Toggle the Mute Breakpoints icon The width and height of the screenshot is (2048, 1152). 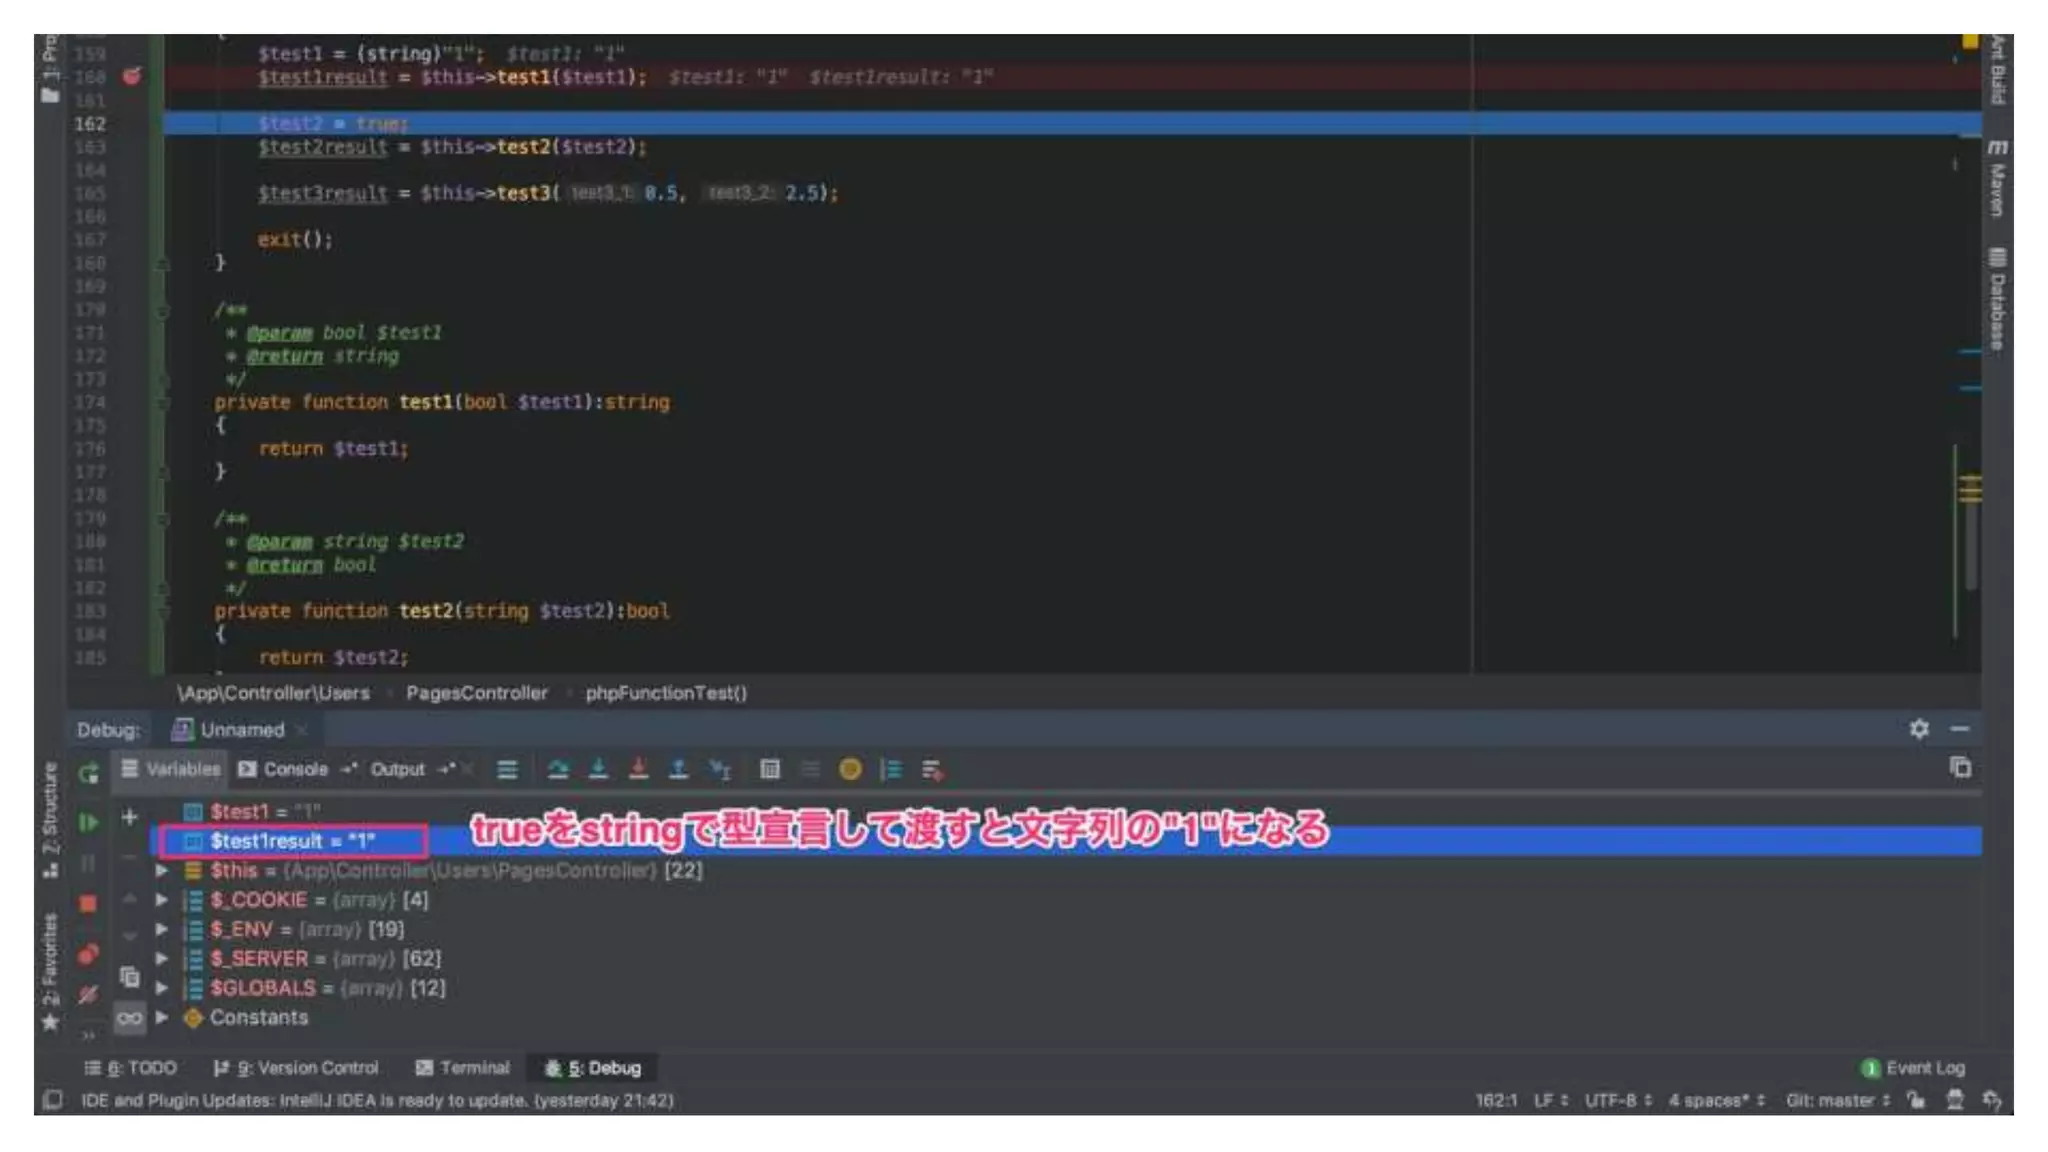click(x=88, y=994)
